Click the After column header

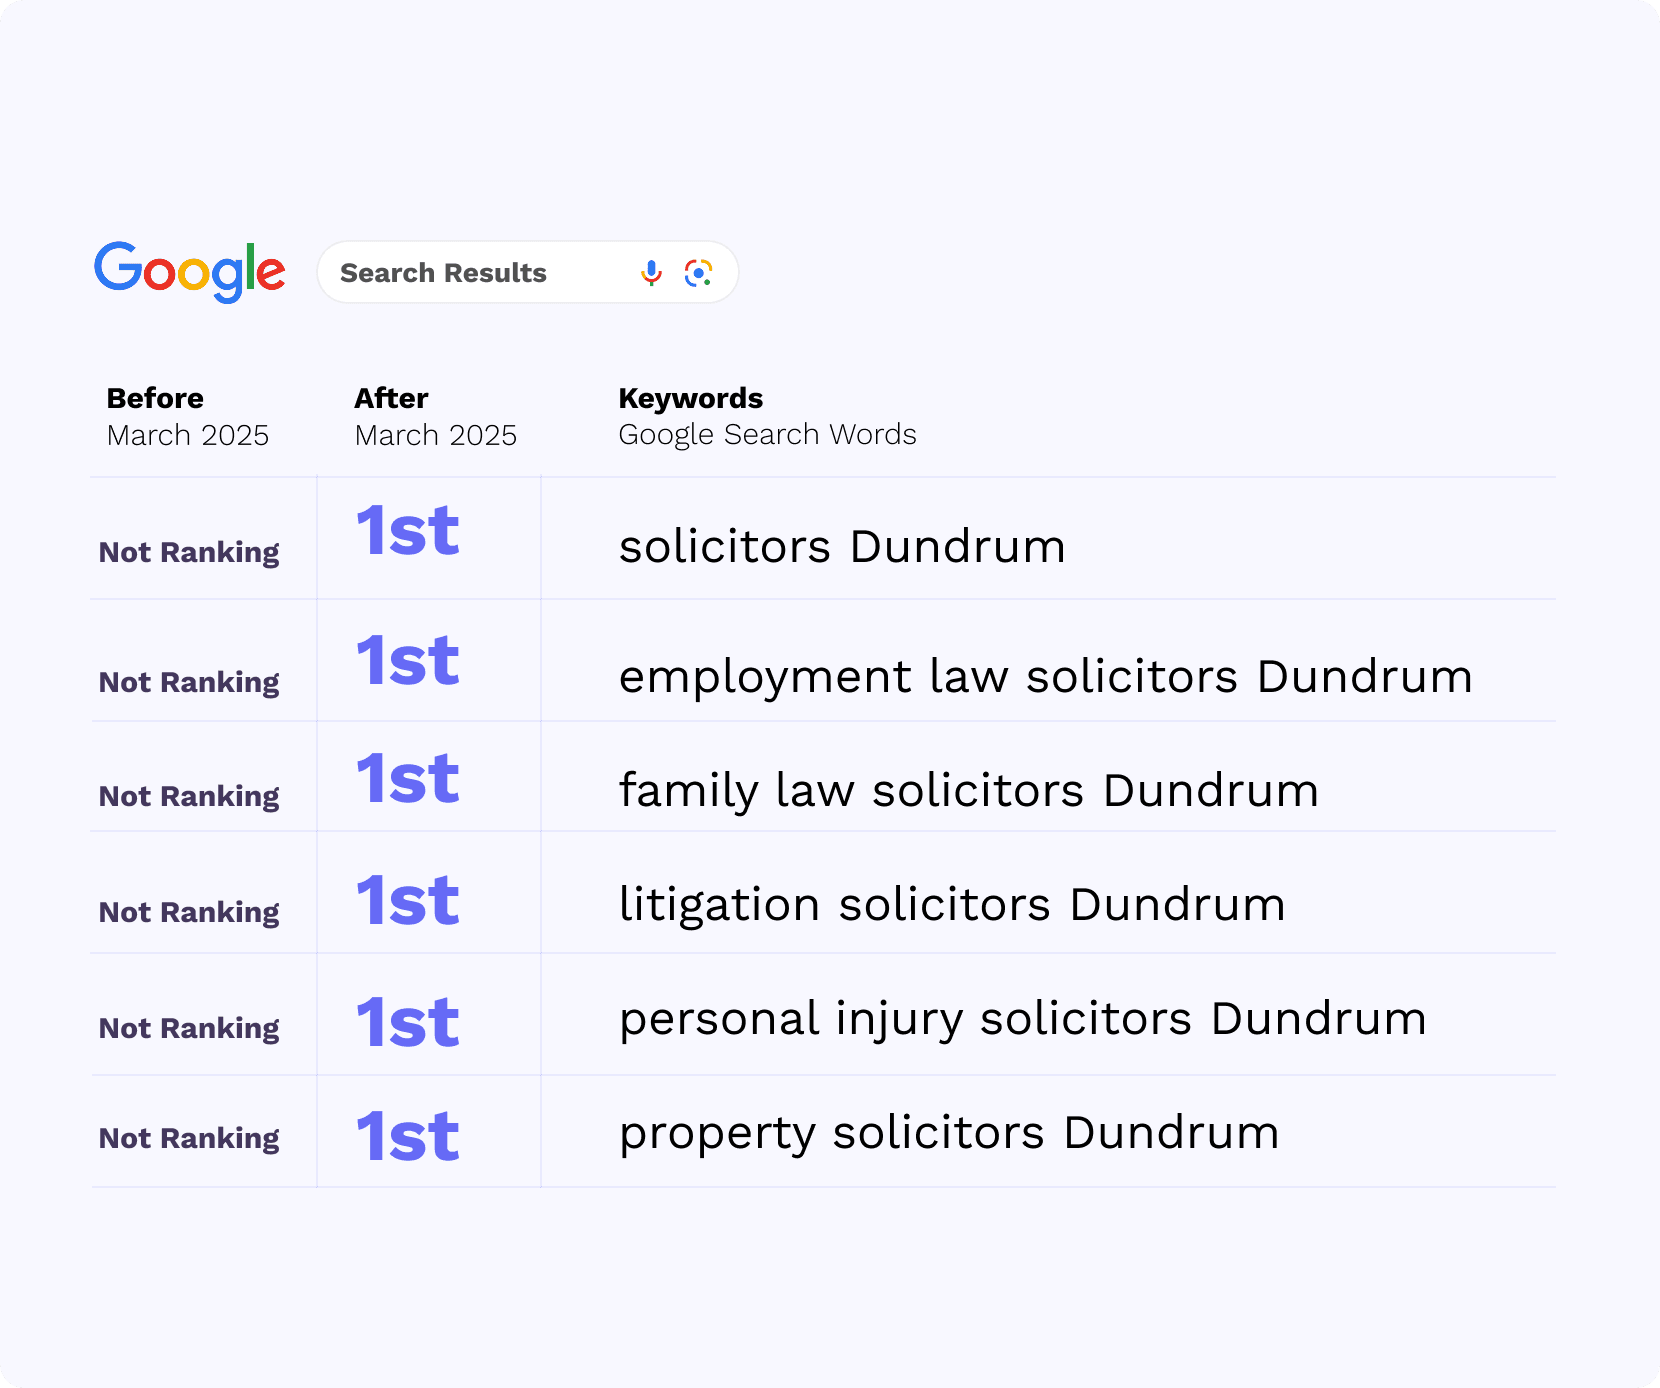391,398
